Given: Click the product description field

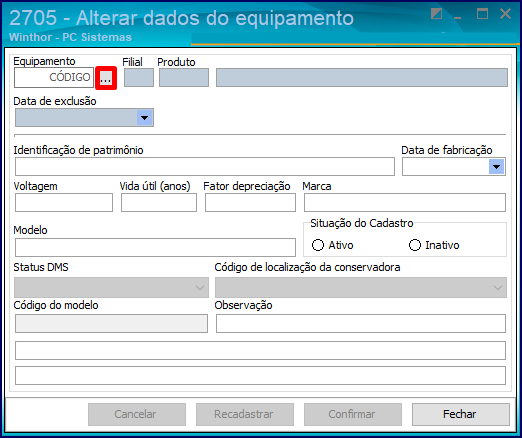Looking at the screenshot, I should click(x=362, y=78).
